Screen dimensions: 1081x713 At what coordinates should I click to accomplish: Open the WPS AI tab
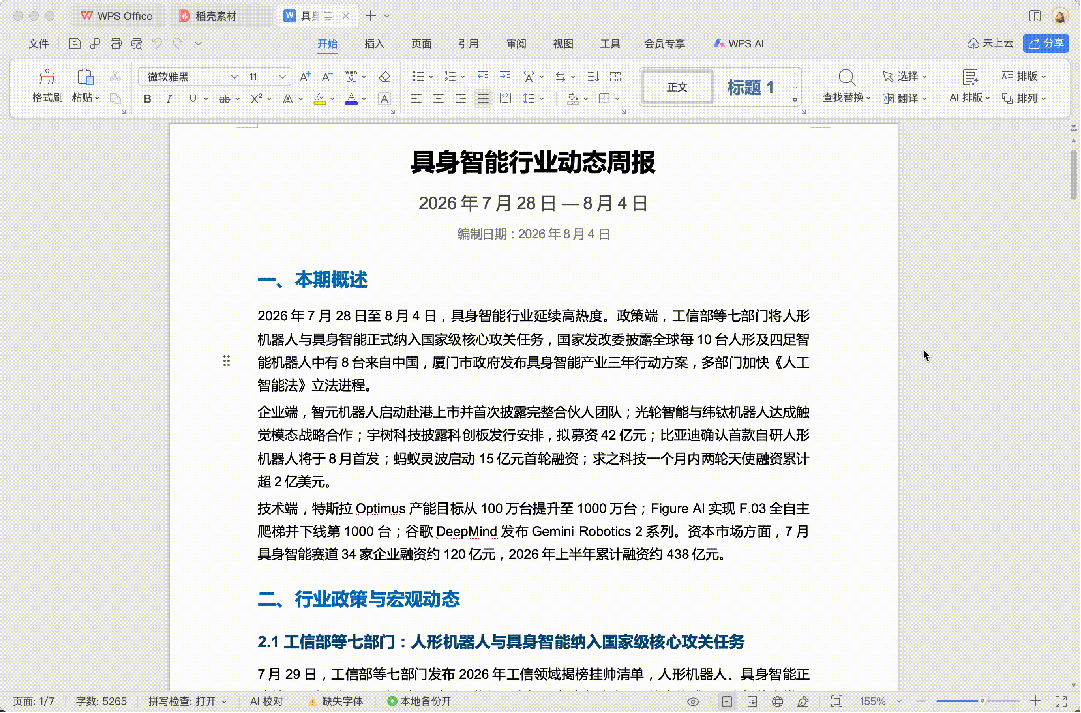(738, 43)
